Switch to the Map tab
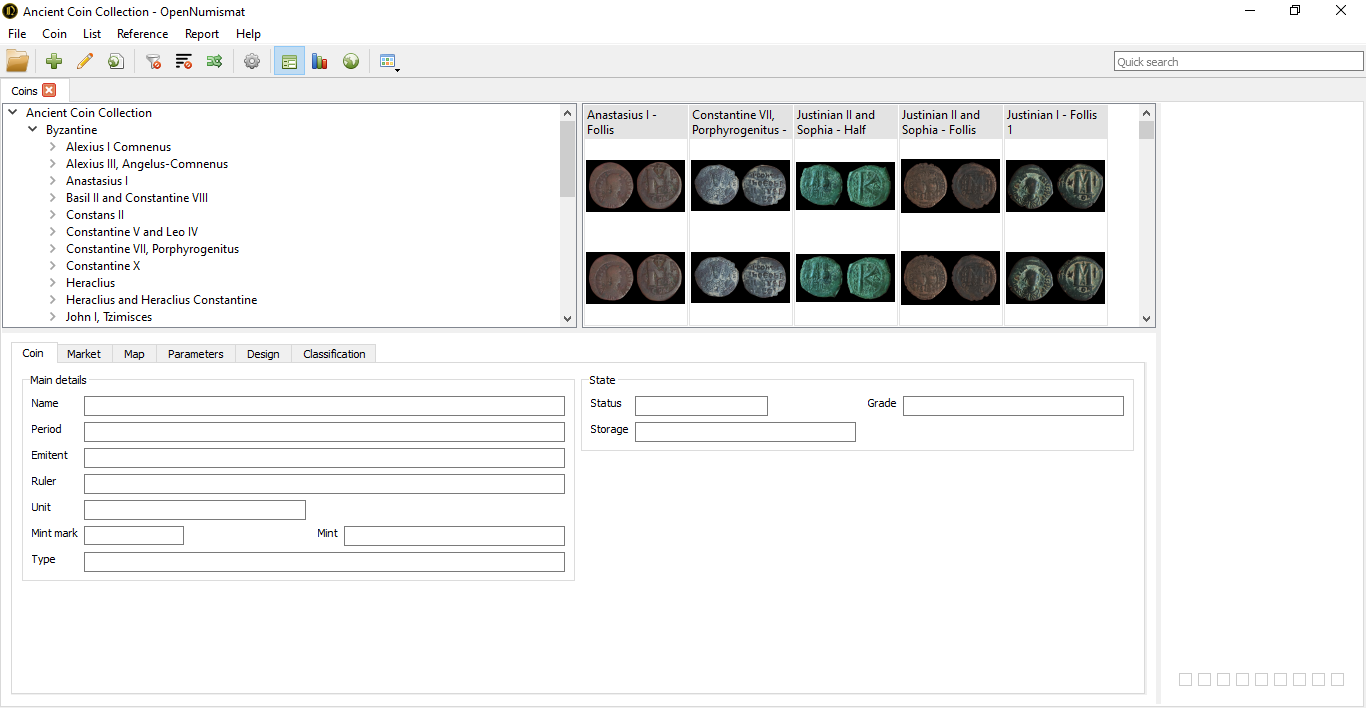This screenshot has height=708, width=1366. tap(134, 354)
